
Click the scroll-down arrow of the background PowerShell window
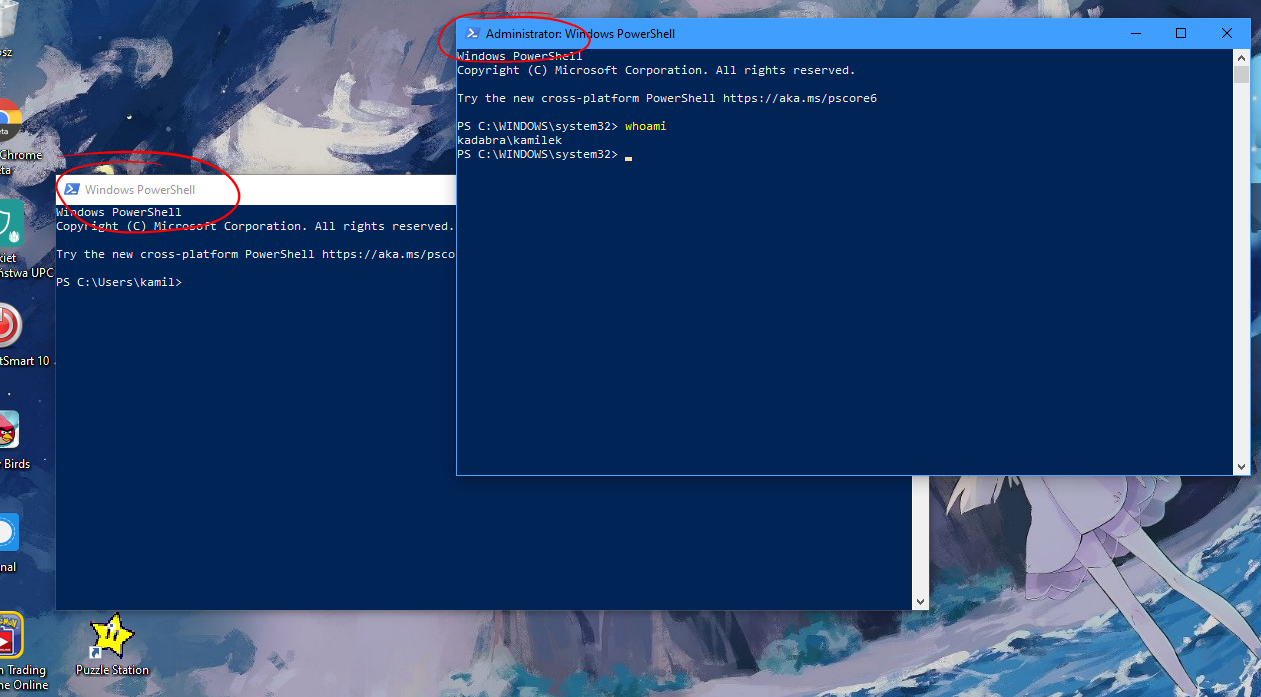click(x=921, y=601)
